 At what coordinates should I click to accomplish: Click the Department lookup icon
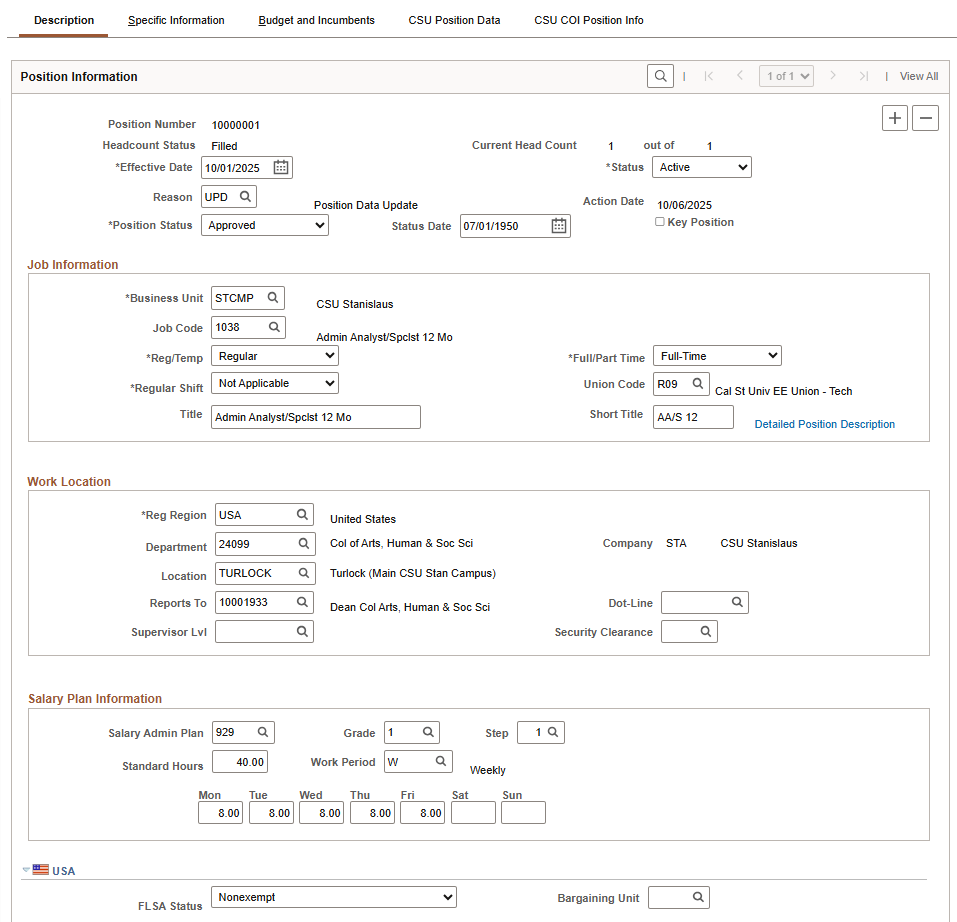click(302, 544)
